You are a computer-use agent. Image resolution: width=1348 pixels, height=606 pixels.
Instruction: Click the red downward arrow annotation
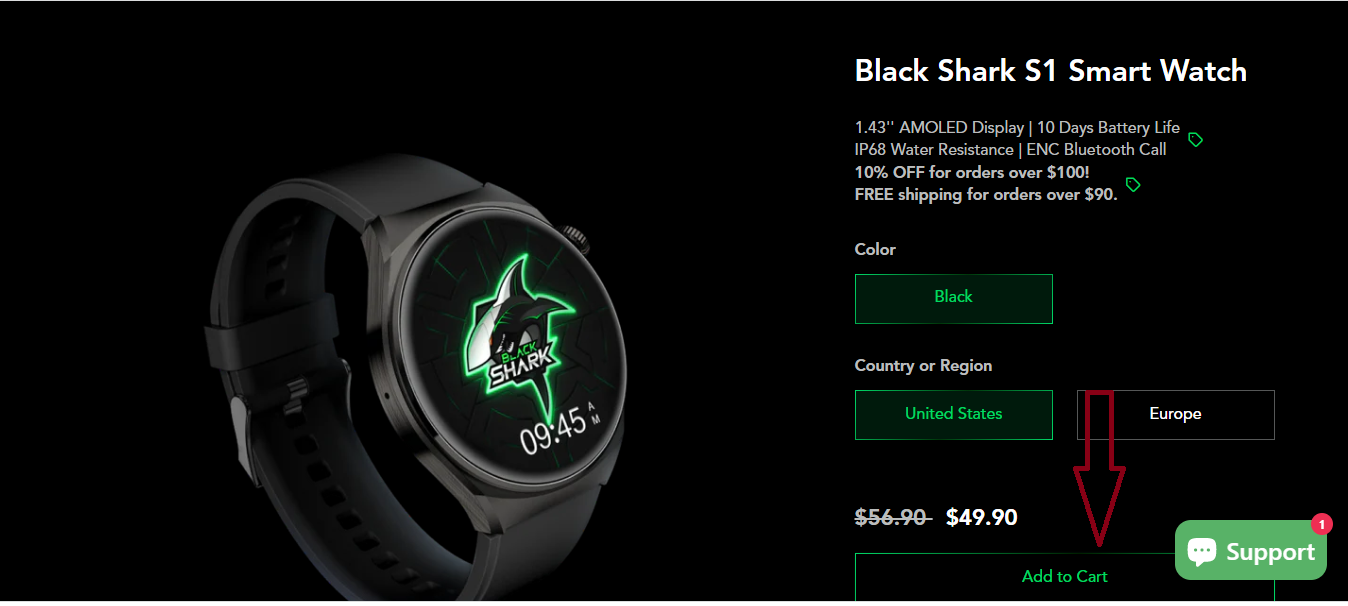pyautogui.click(x=1099, y=469)
